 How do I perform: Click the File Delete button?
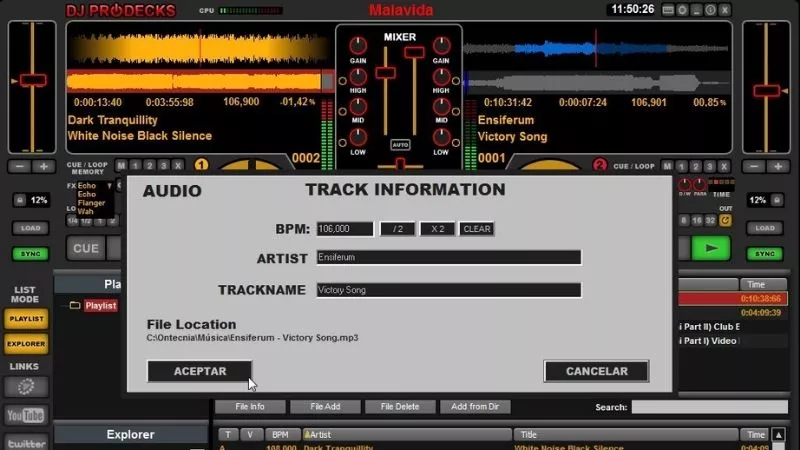pos(400,407)
